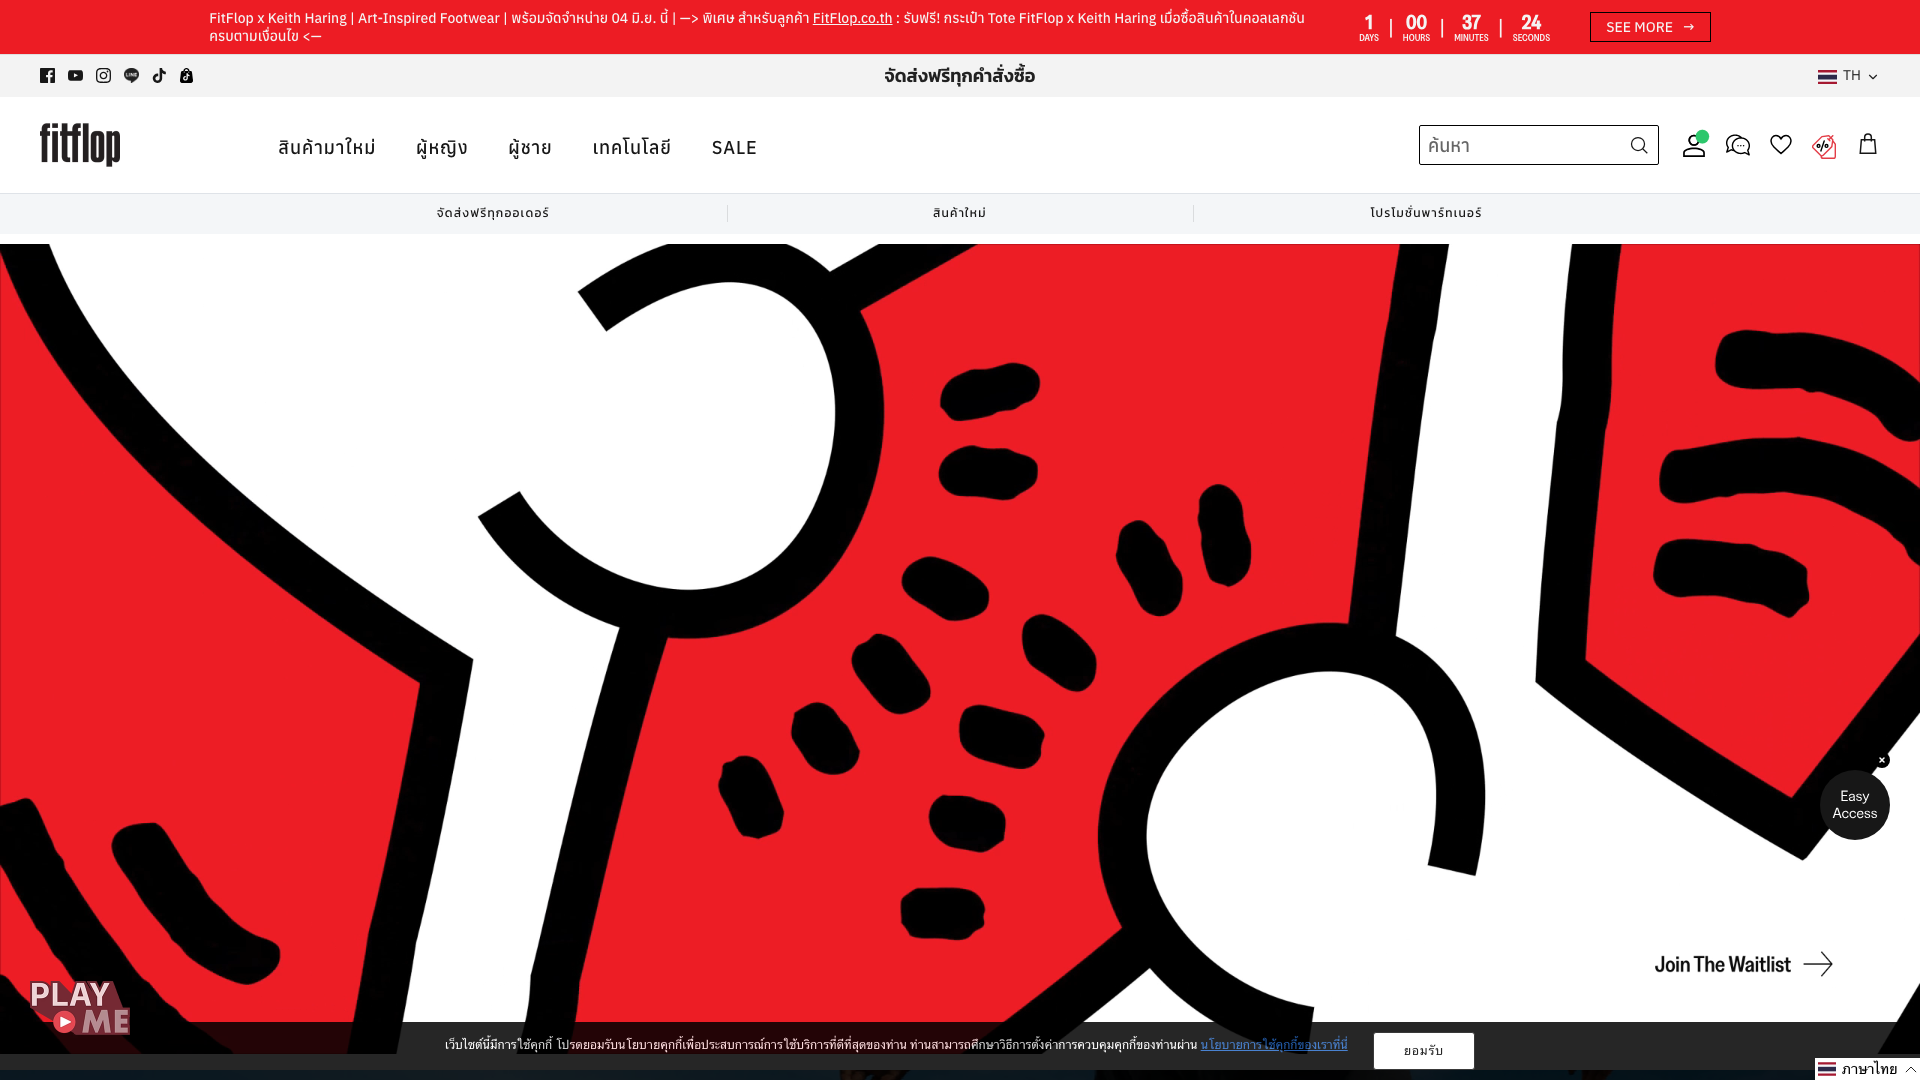Click the Play Me video button
The width and height of the screenshot is (1920, 1080).
(79, 1008)
